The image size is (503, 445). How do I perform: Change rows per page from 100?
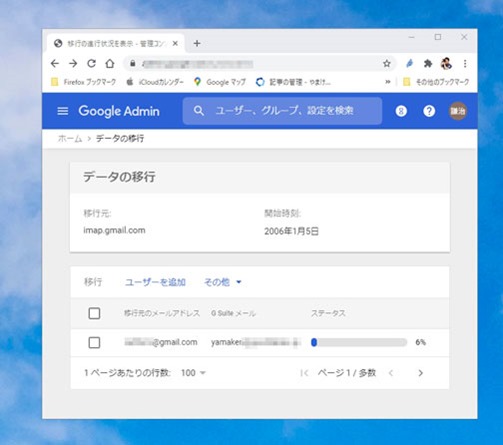[193, 373]
